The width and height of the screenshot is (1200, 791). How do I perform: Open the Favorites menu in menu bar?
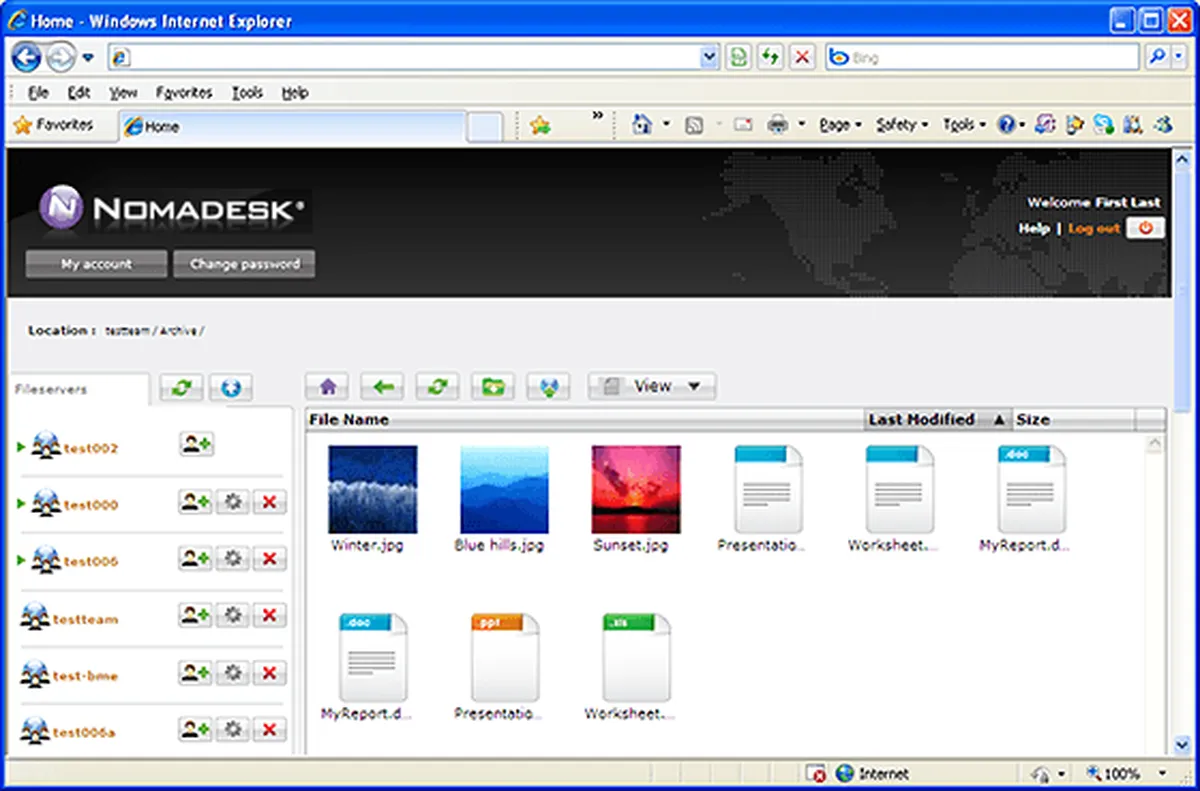pos(184,92)
